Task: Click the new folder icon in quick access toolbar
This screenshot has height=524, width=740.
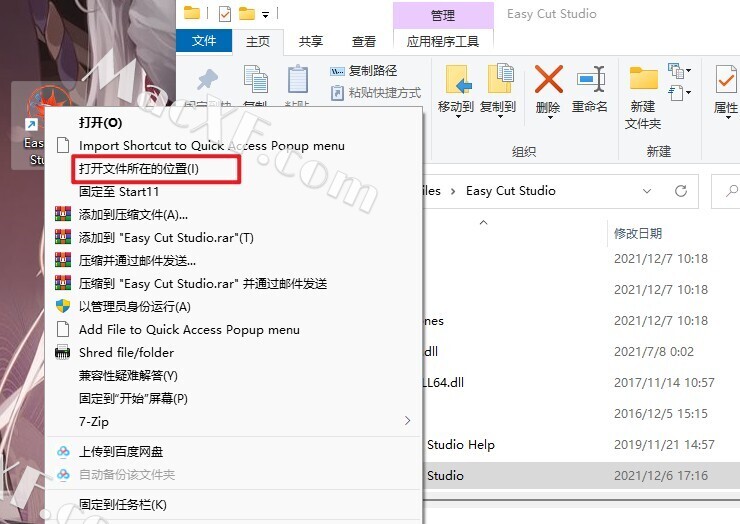Action: pyautogui.click(x=247, y=13)
